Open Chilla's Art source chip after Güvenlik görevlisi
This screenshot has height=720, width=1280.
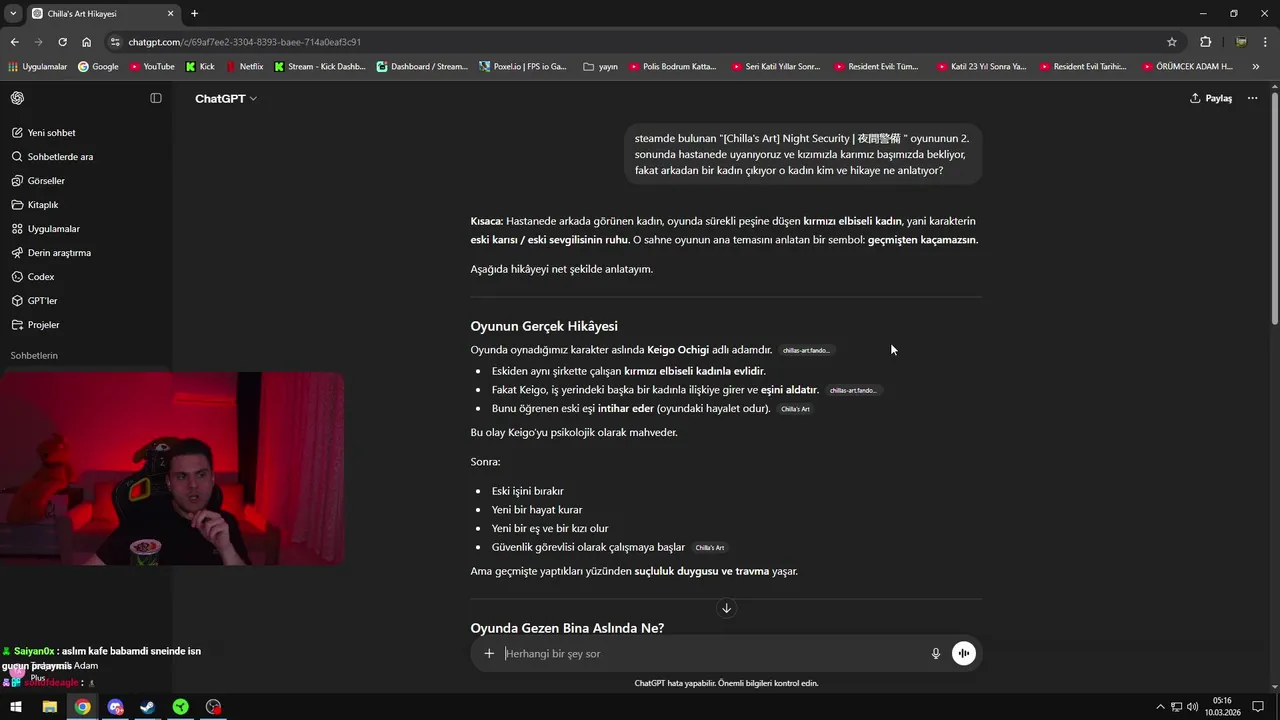pos(710,548)
